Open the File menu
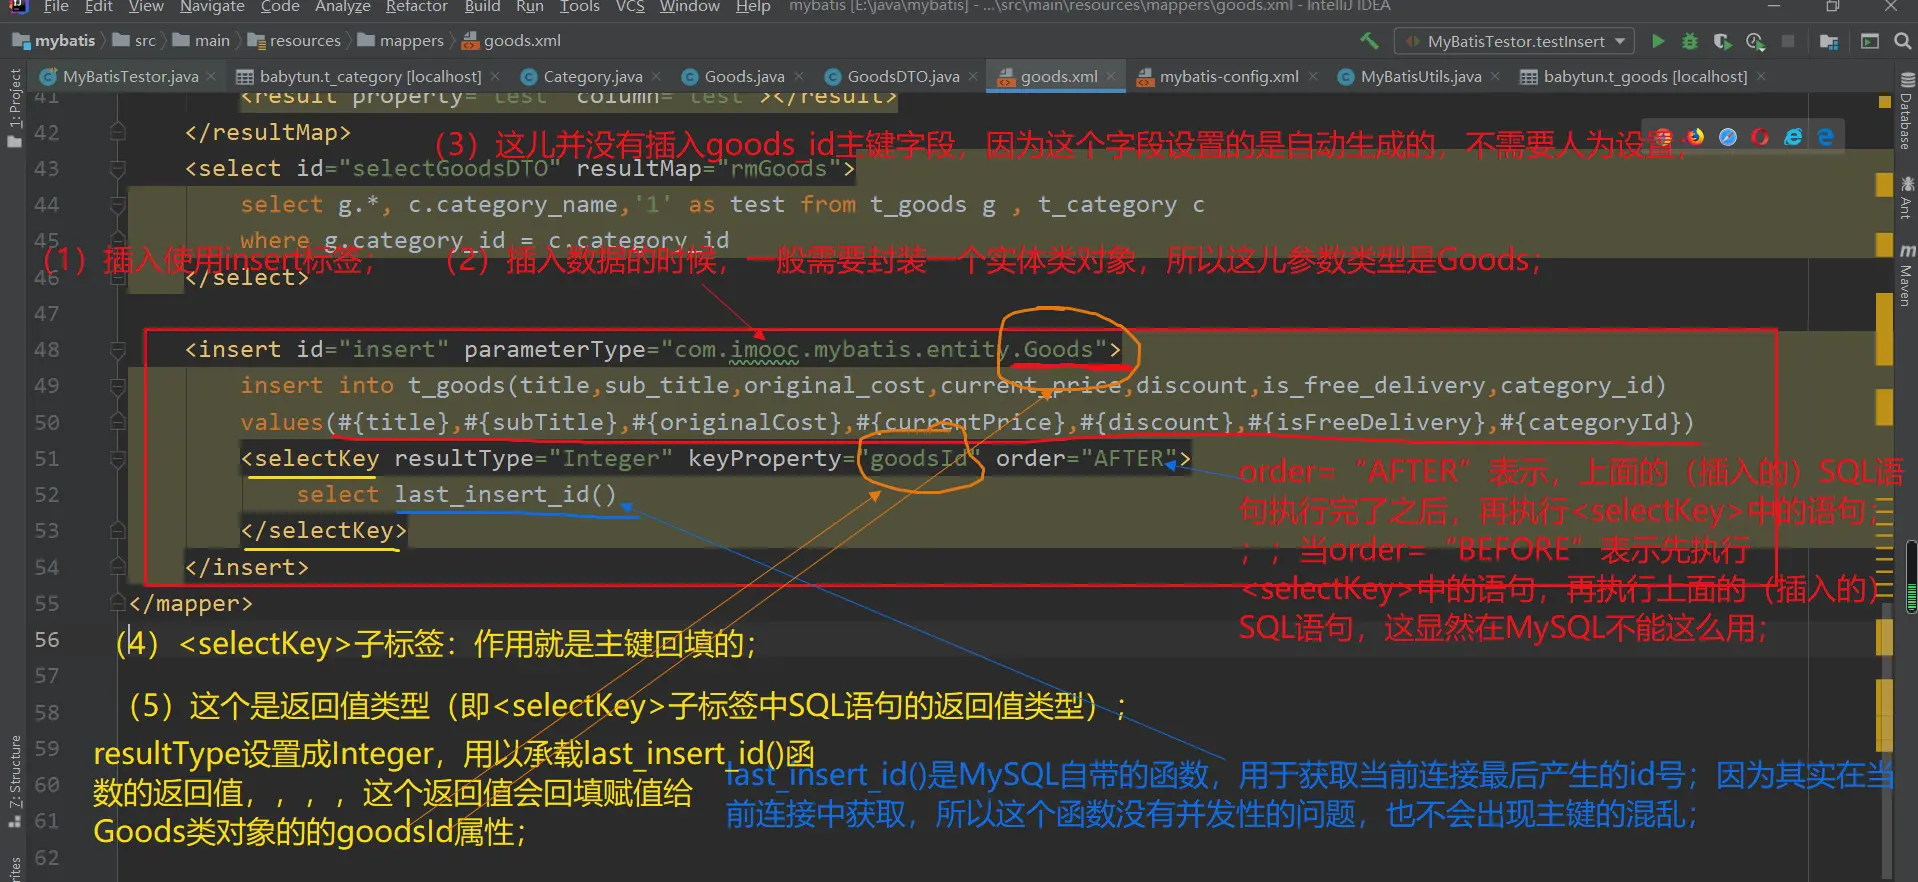The image size is (1918, 882). click(x=56, y=7)
